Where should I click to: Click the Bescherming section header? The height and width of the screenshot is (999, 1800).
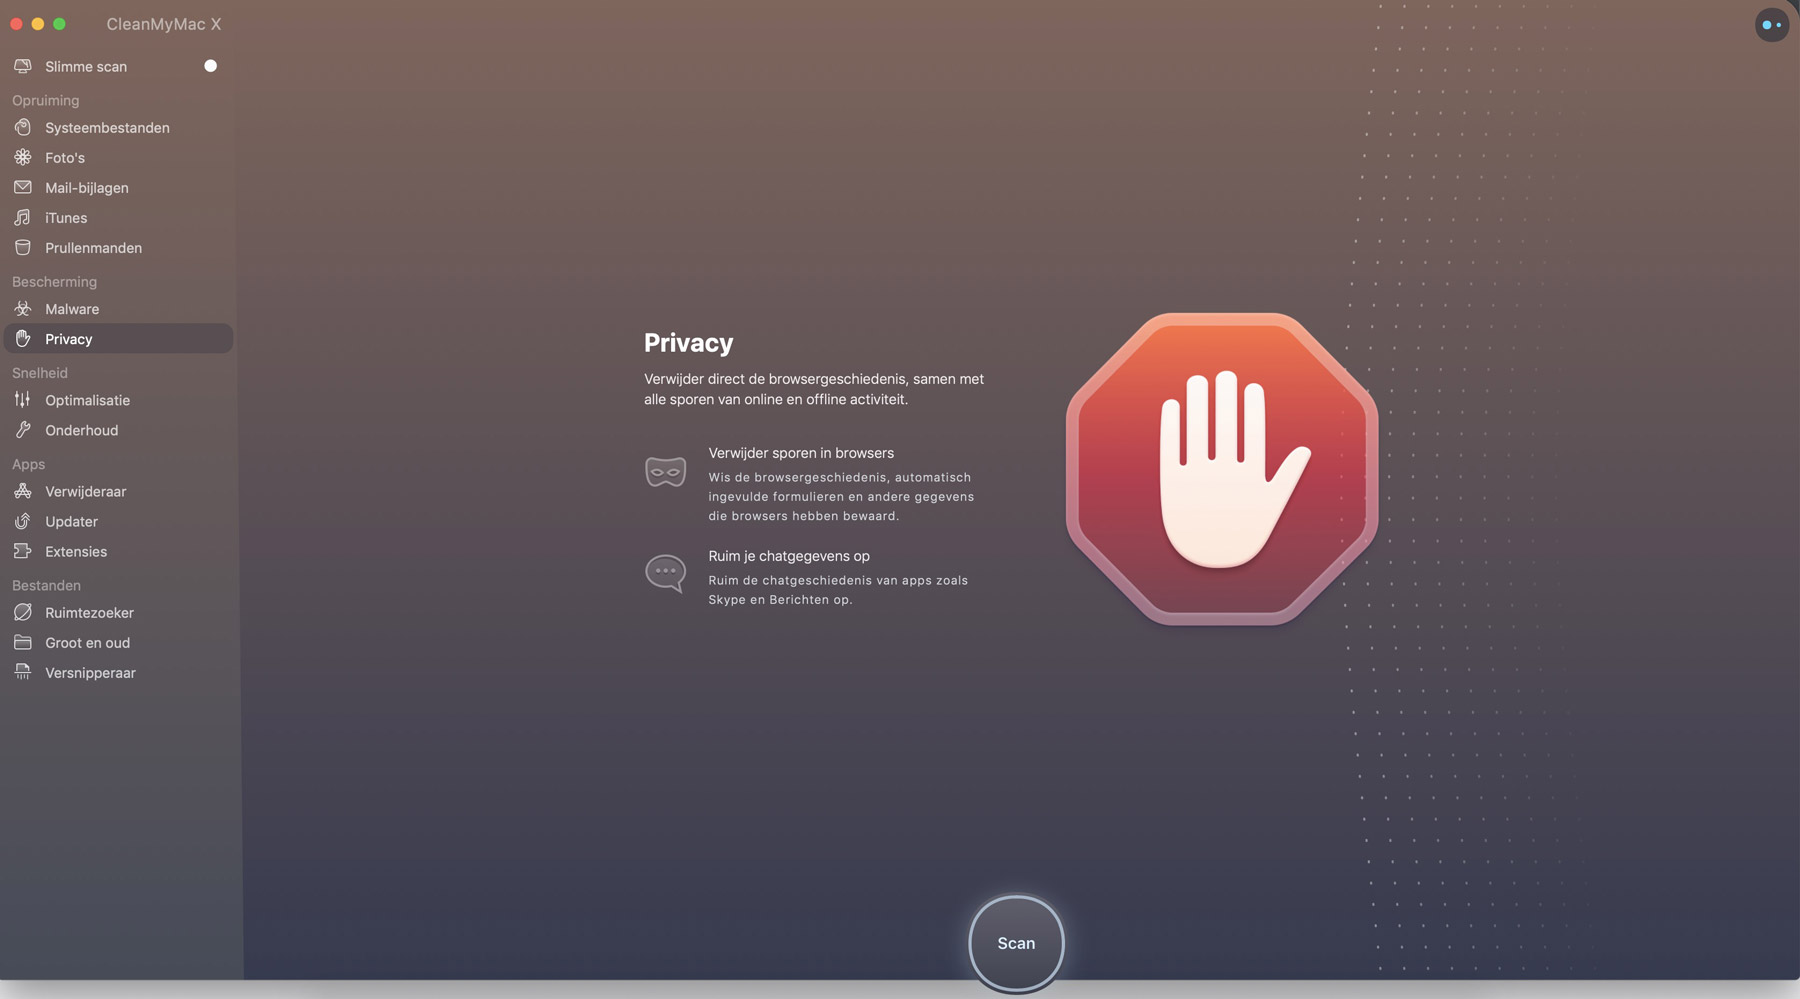[54, 281]
